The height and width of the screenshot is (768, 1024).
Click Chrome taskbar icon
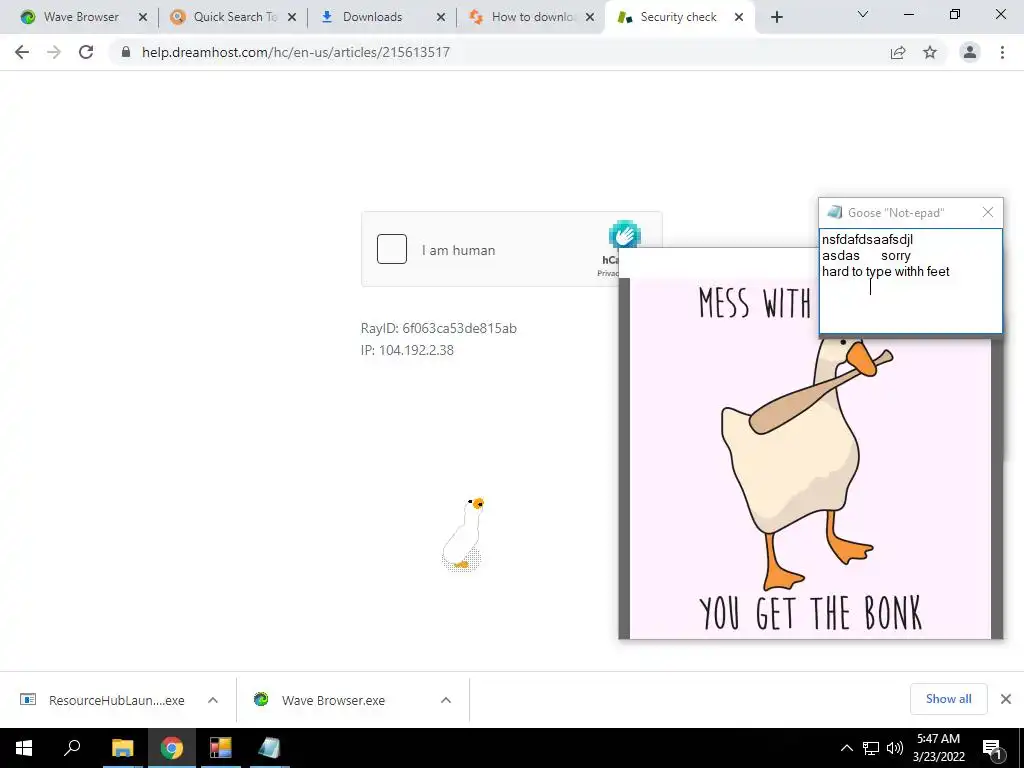coord(171,748)
